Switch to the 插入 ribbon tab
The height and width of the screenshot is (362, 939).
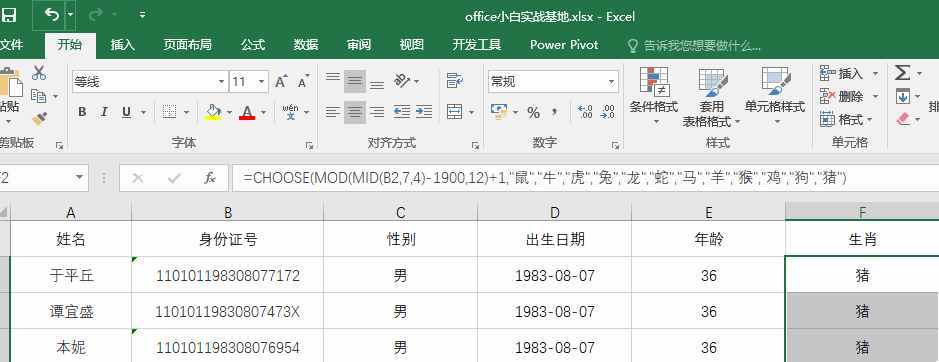pos(123,45)
